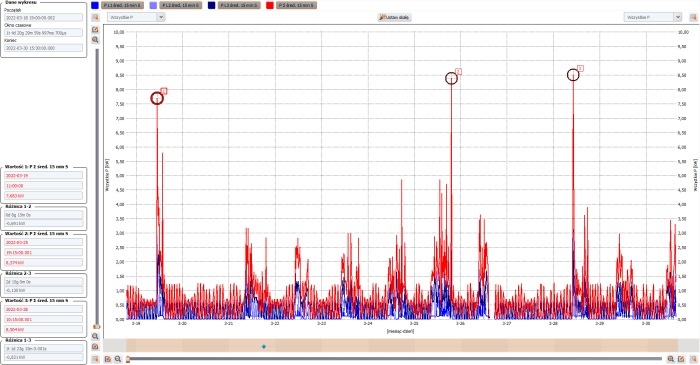The image size is (700, 365).
Task: Toggle the P Σ 15 min series button
Action: pyautogui.click(x=296, y=5)
